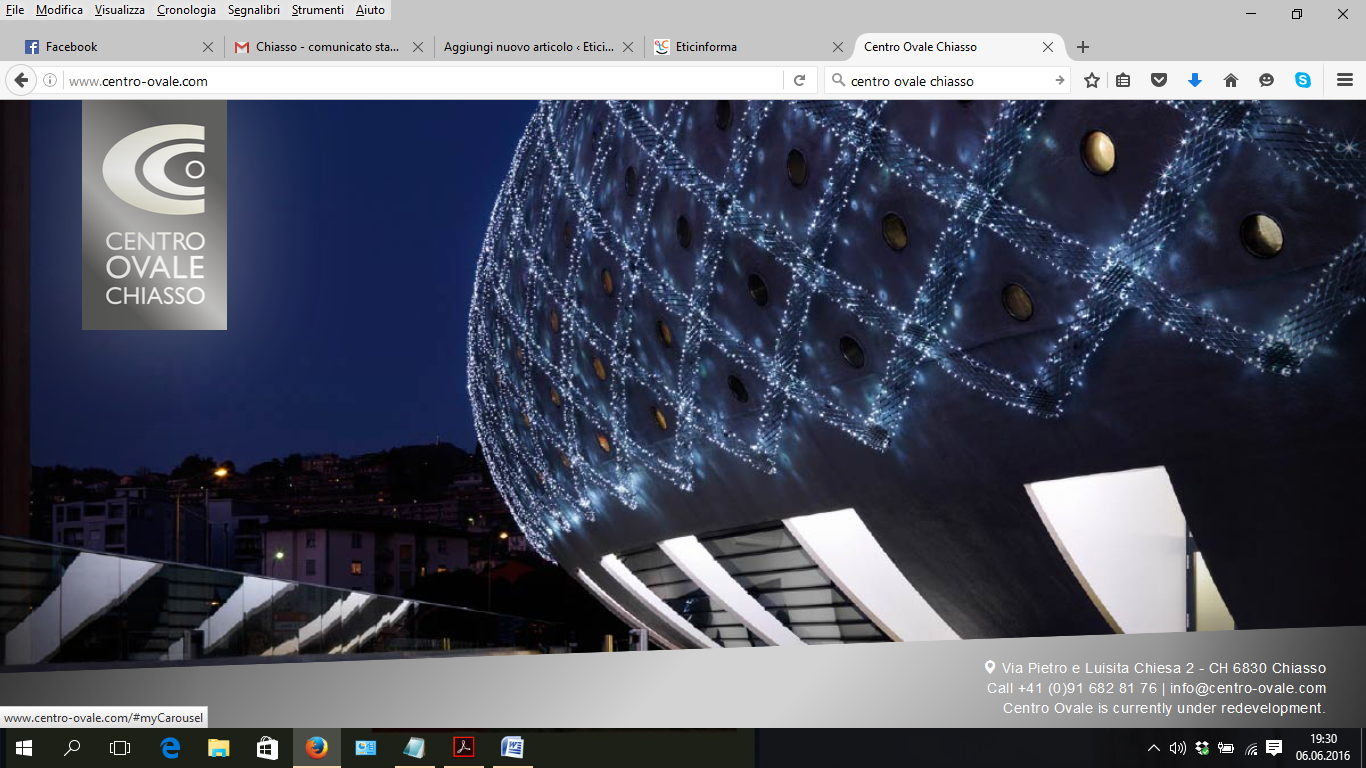Open the Action Center notifications icon

[1274, 748]
